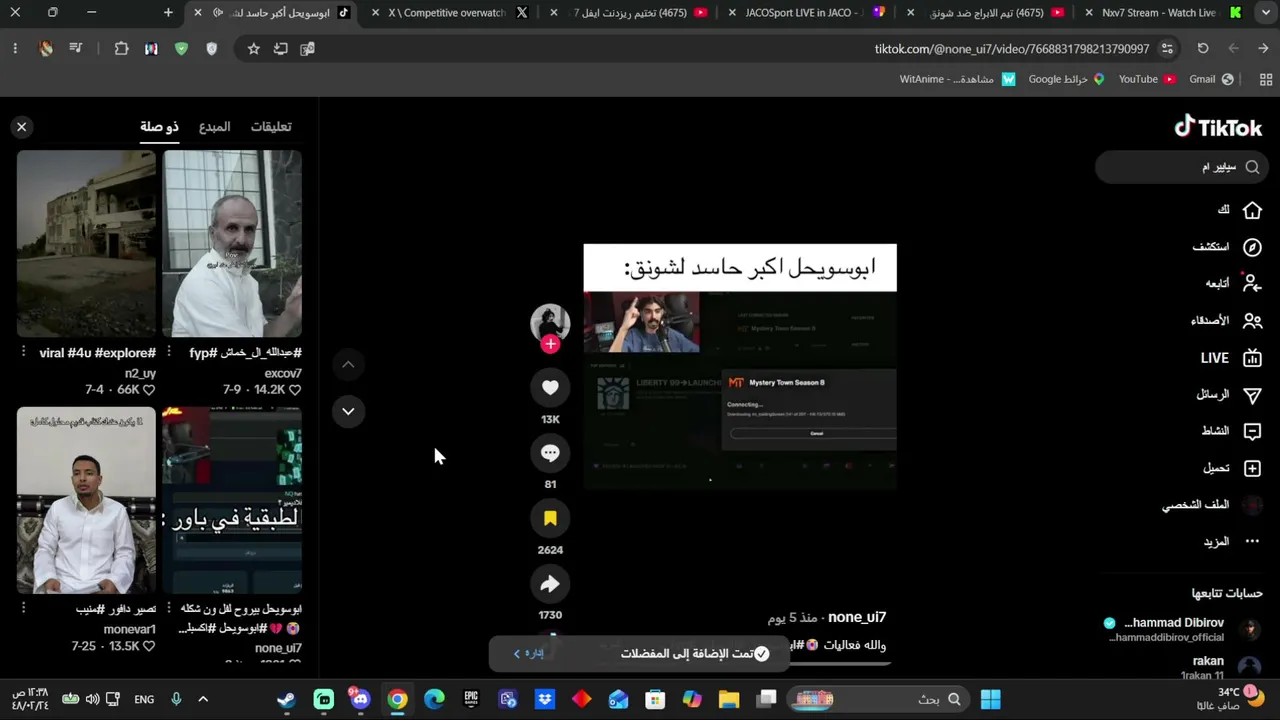
Task: Open the none_ui7 username below the video
Action: [x=857, y=617]
